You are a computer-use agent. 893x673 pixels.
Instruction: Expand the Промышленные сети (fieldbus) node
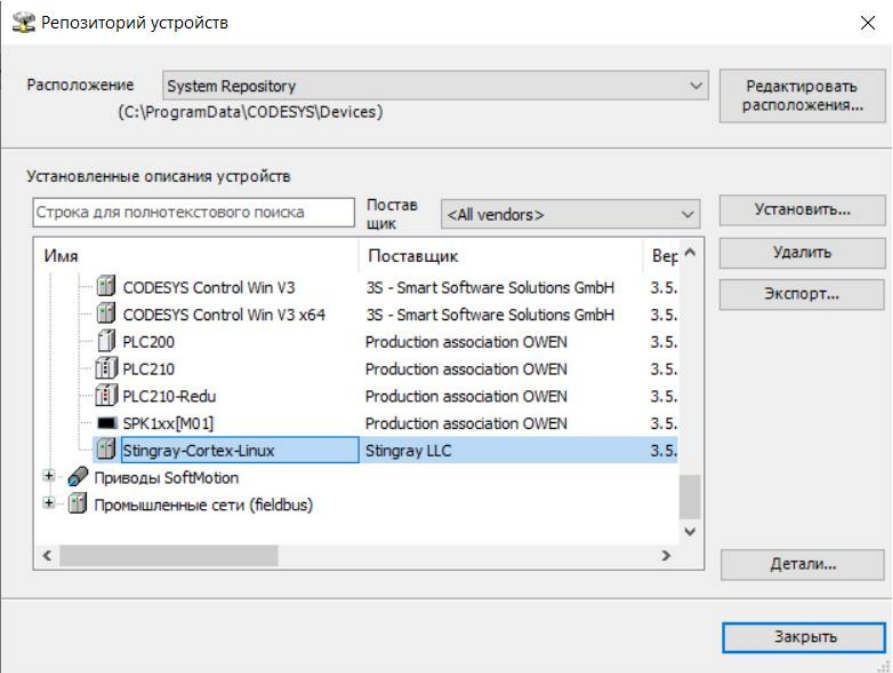[x=49, y=505]
